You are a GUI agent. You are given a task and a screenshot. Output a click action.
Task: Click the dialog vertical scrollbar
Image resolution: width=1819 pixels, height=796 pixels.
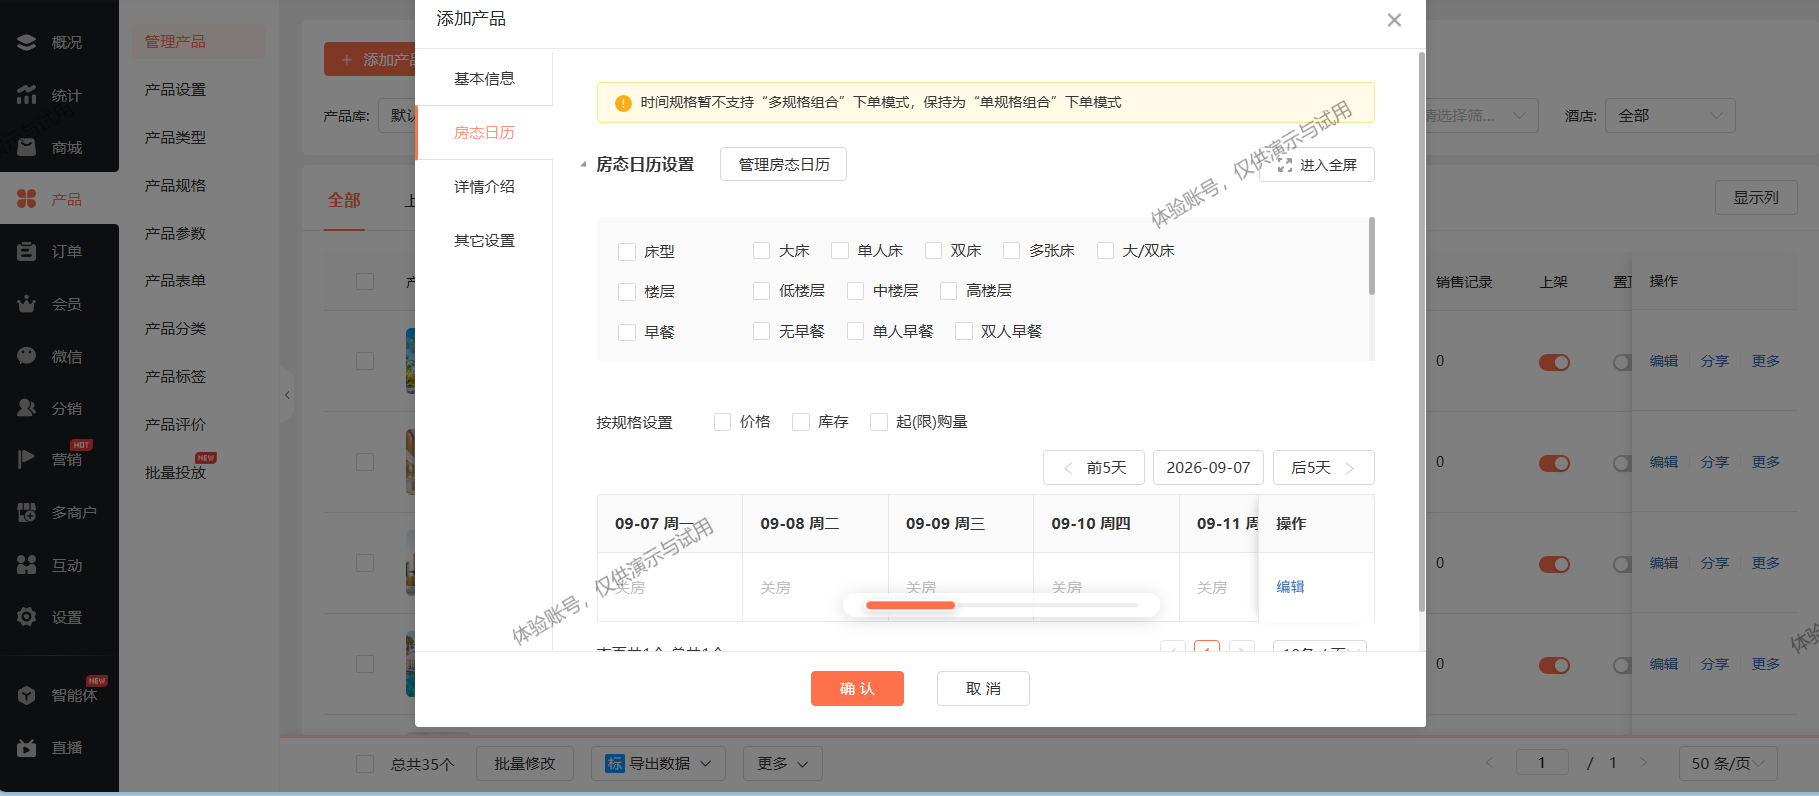click(1422, 330)
